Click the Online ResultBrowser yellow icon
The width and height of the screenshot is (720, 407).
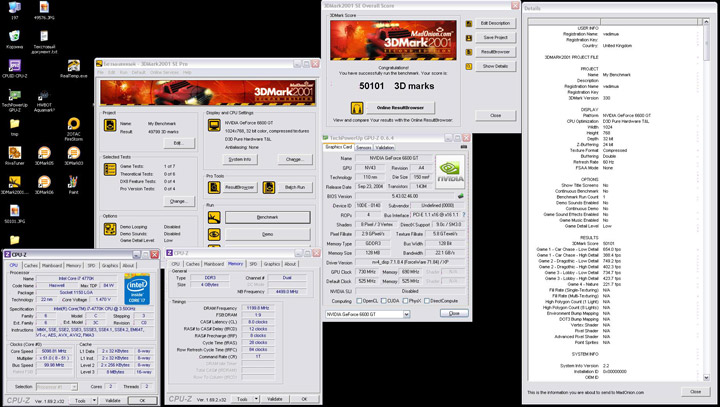tap(357, 108)
